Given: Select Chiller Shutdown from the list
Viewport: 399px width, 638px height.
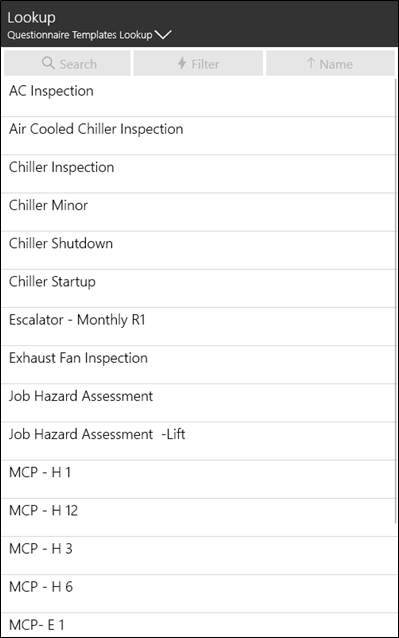Looking at the screenshot, I should click(198, 250).
